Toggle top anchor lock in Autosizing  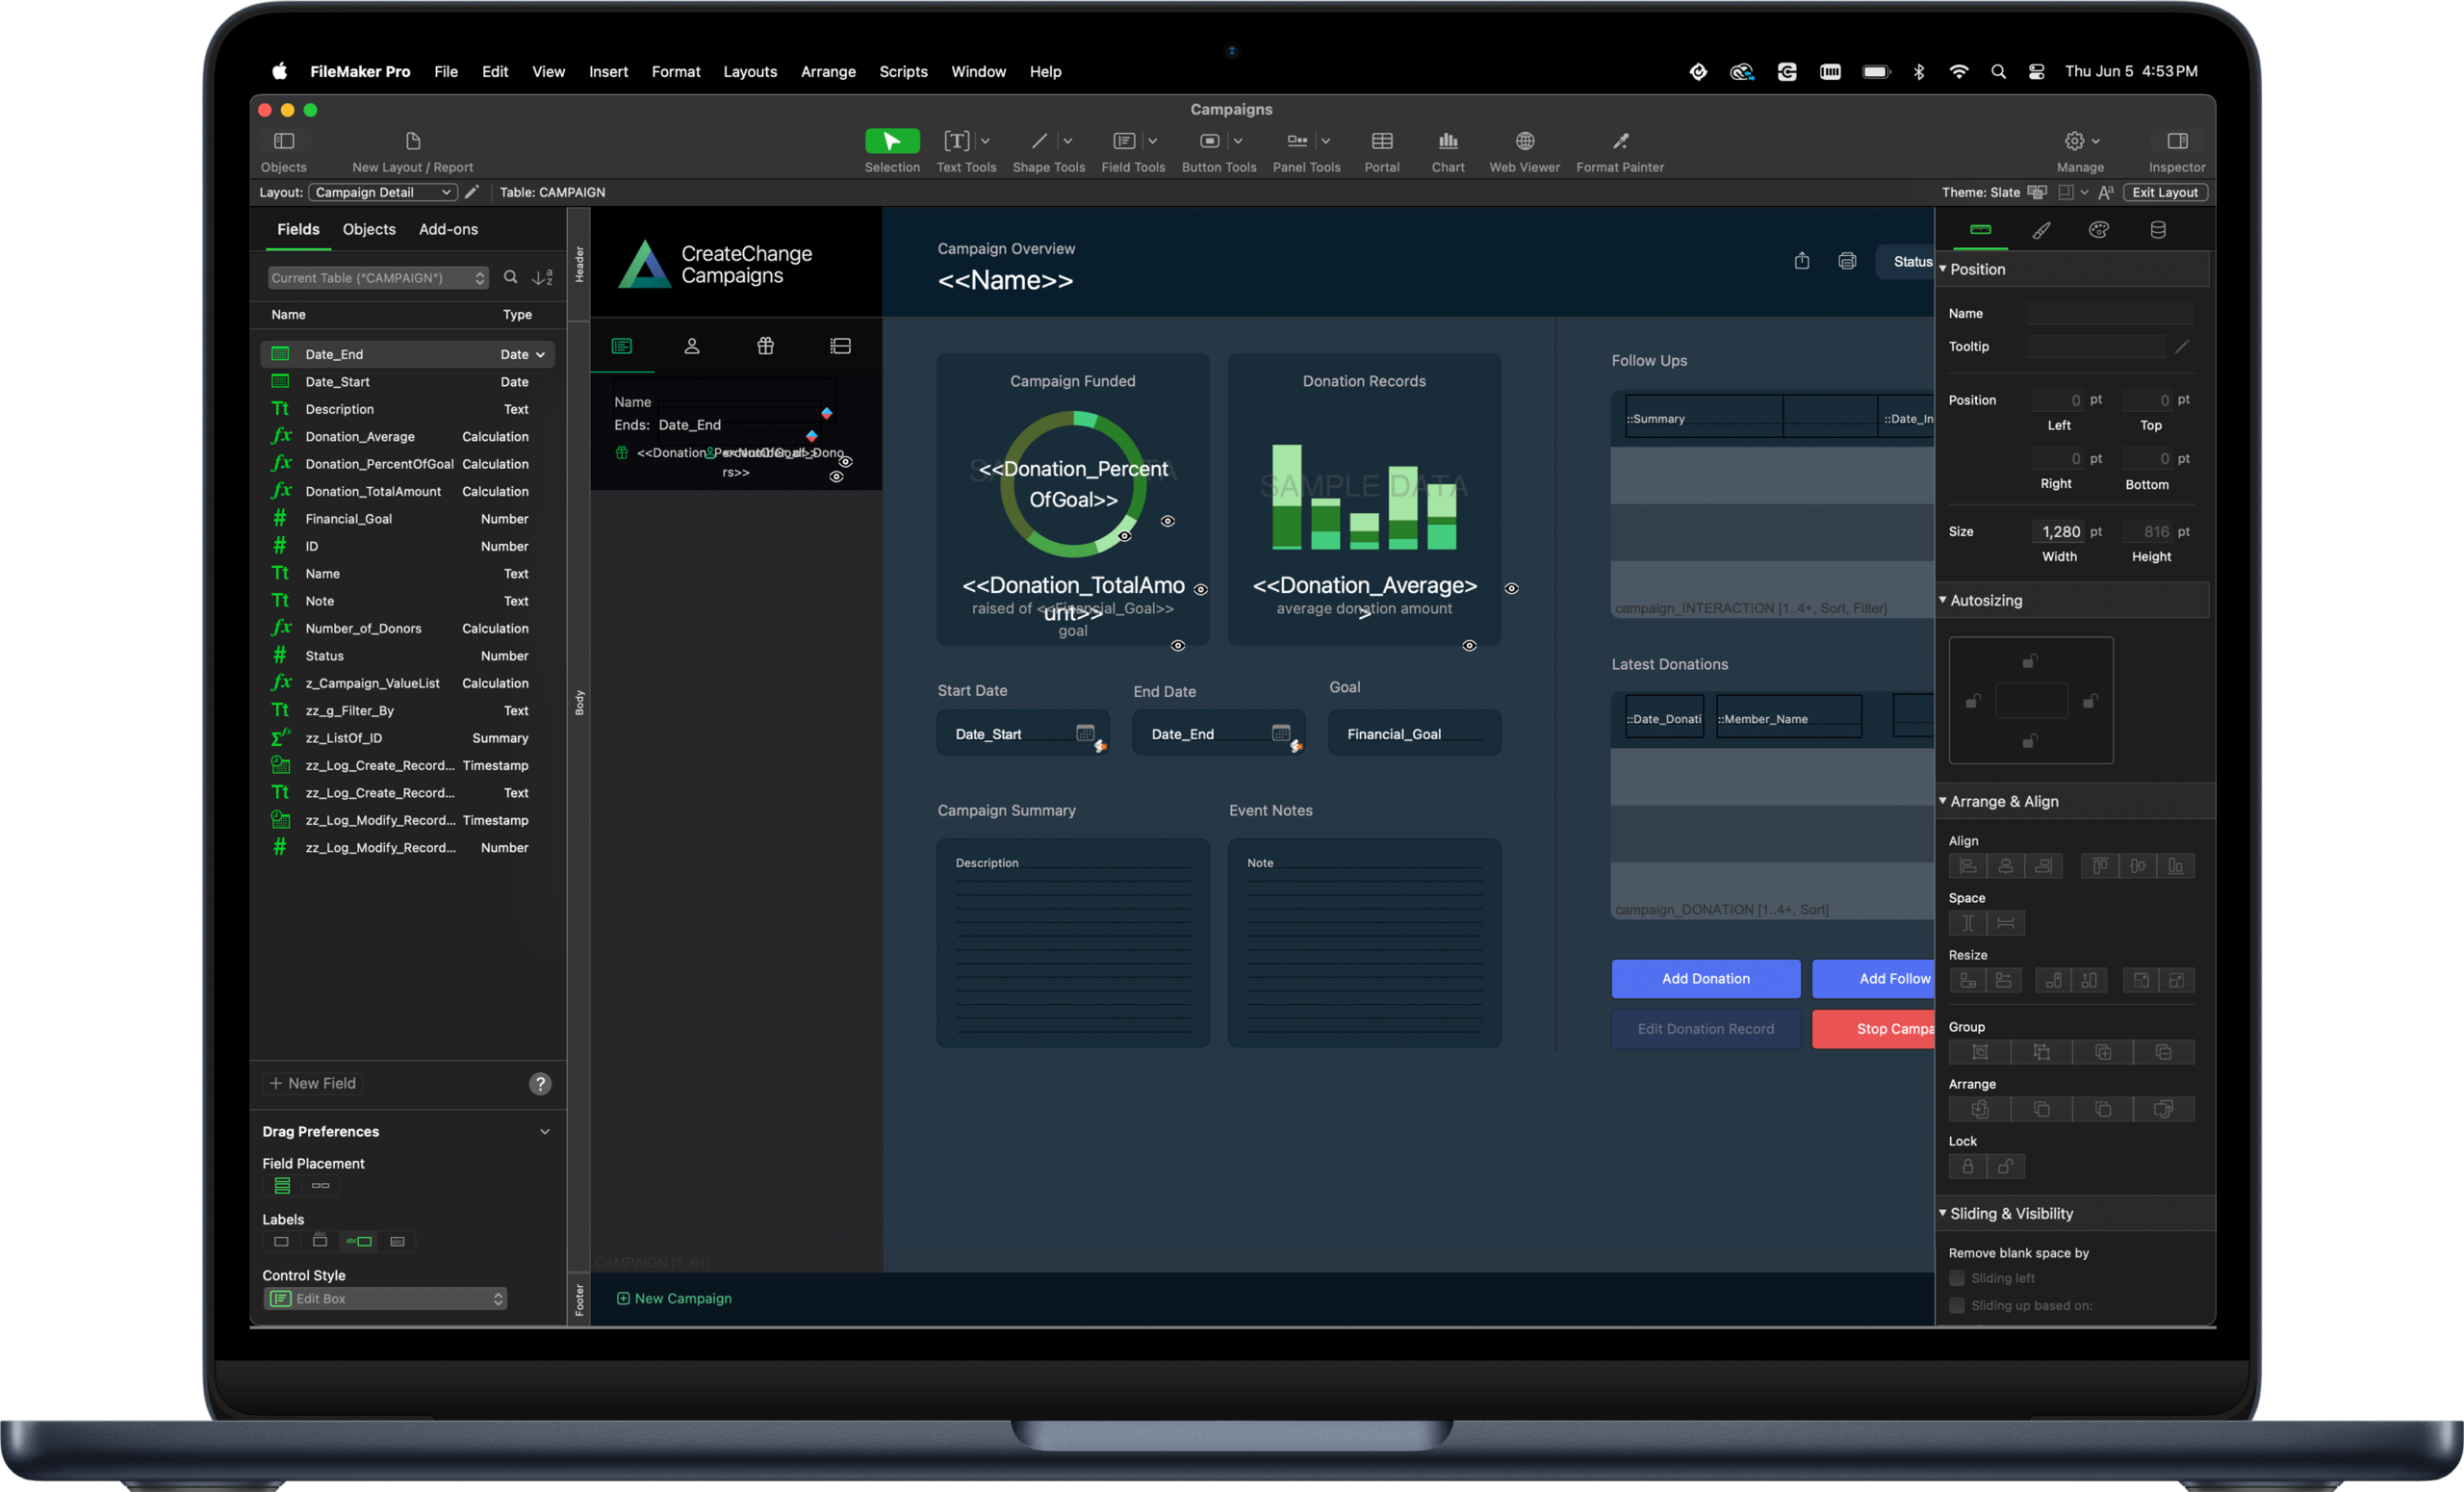click(2029, 661)
